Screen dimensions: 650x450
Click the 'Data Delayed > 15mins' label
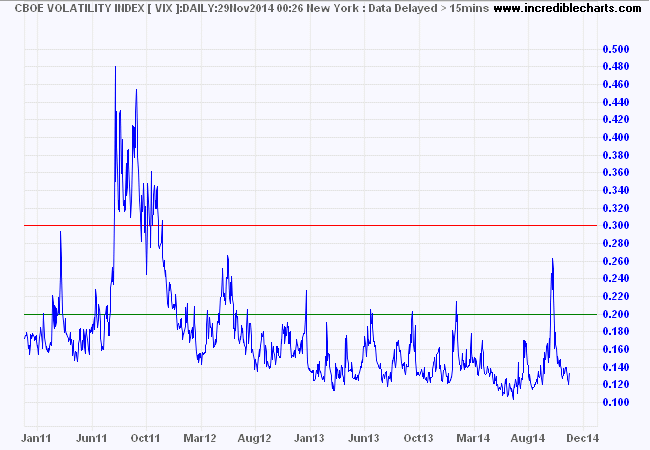(x=429, y=8)
